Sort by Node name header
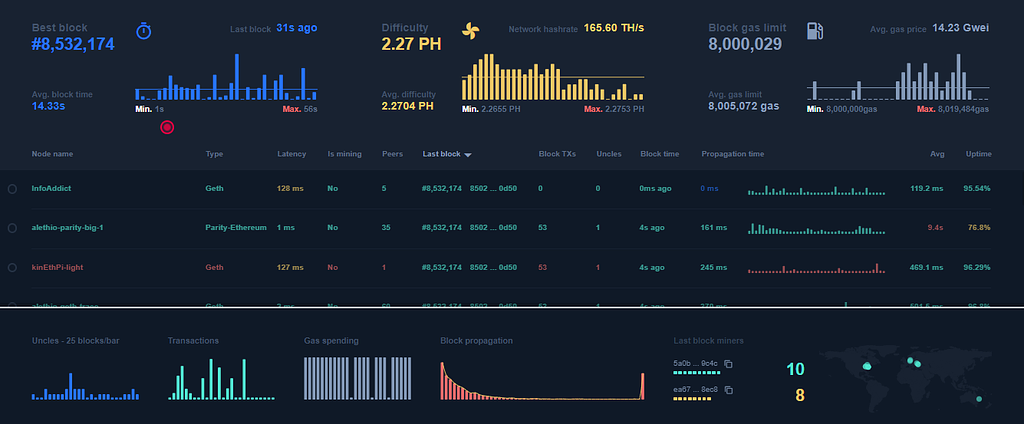Image resolution: width=1024 pixels, height=424 pixels. 52,154
